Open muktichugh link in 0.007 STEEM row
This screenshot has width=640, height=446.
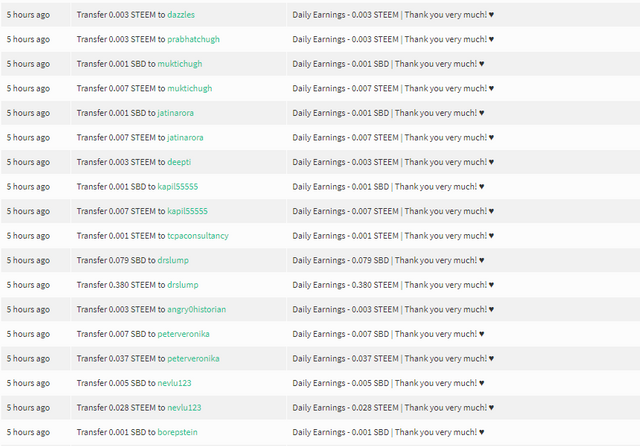190,88
